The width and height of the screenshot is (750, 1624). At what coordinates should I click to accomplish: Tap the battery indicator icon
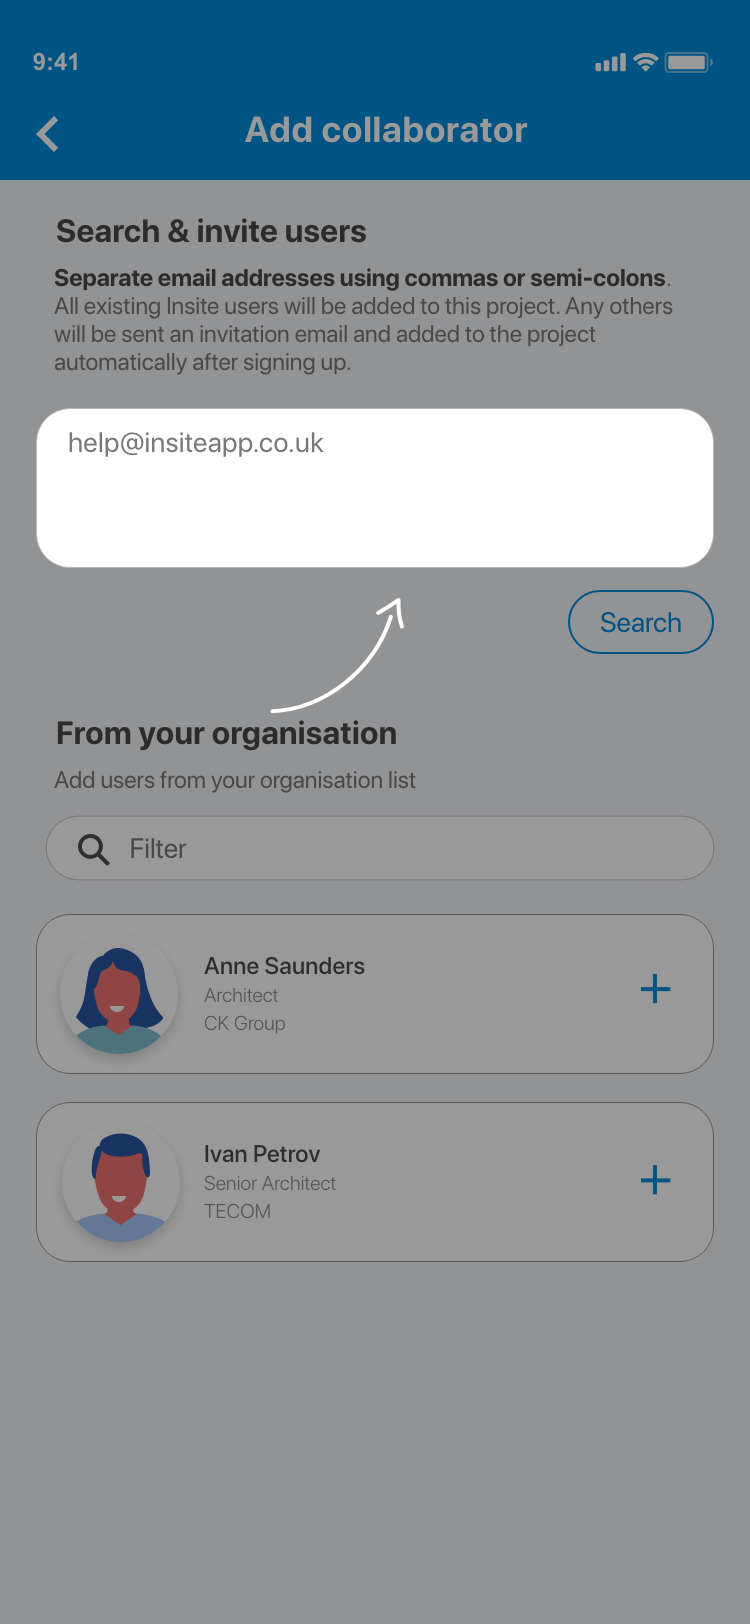coord(688,62)
